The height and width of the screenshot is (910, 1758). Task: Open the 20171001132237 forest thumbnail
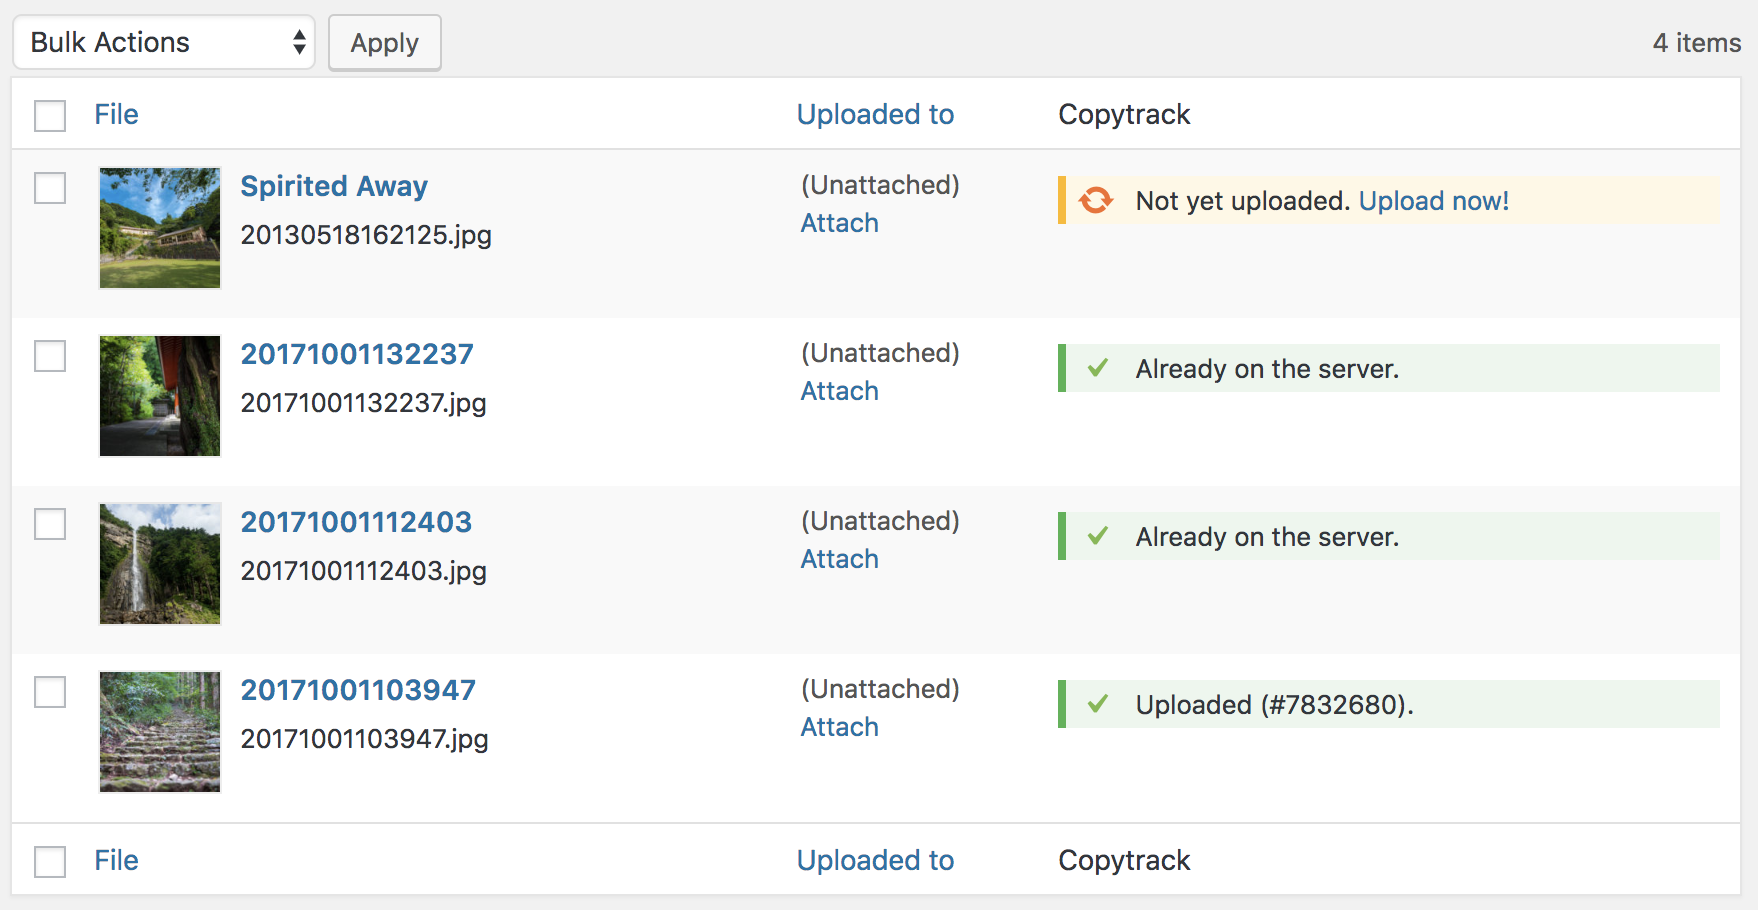[160, 396]
